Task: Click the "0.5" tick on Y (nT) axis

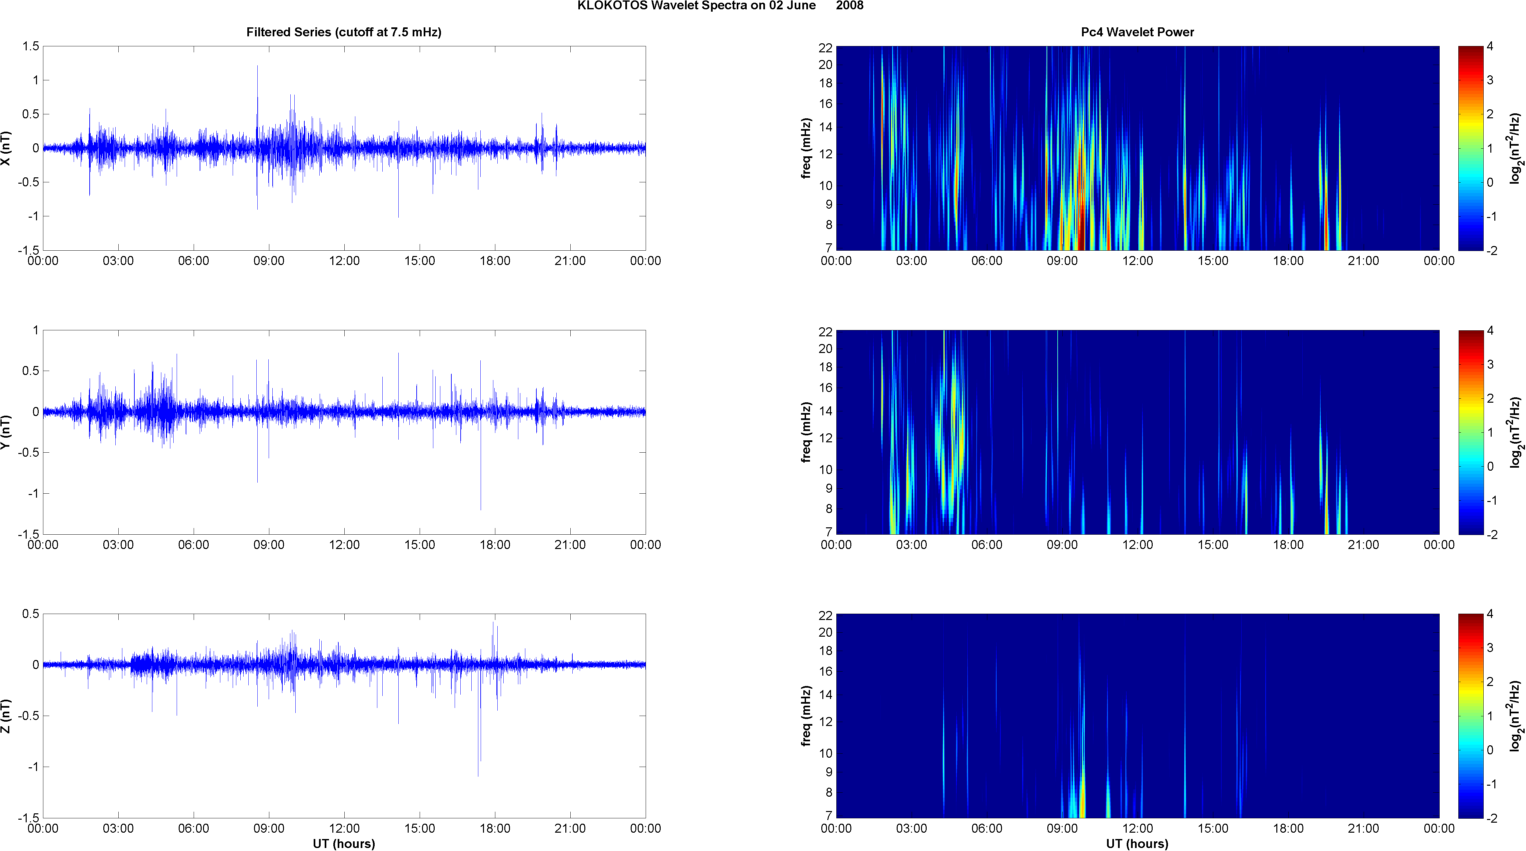Action: coord(30,371)
